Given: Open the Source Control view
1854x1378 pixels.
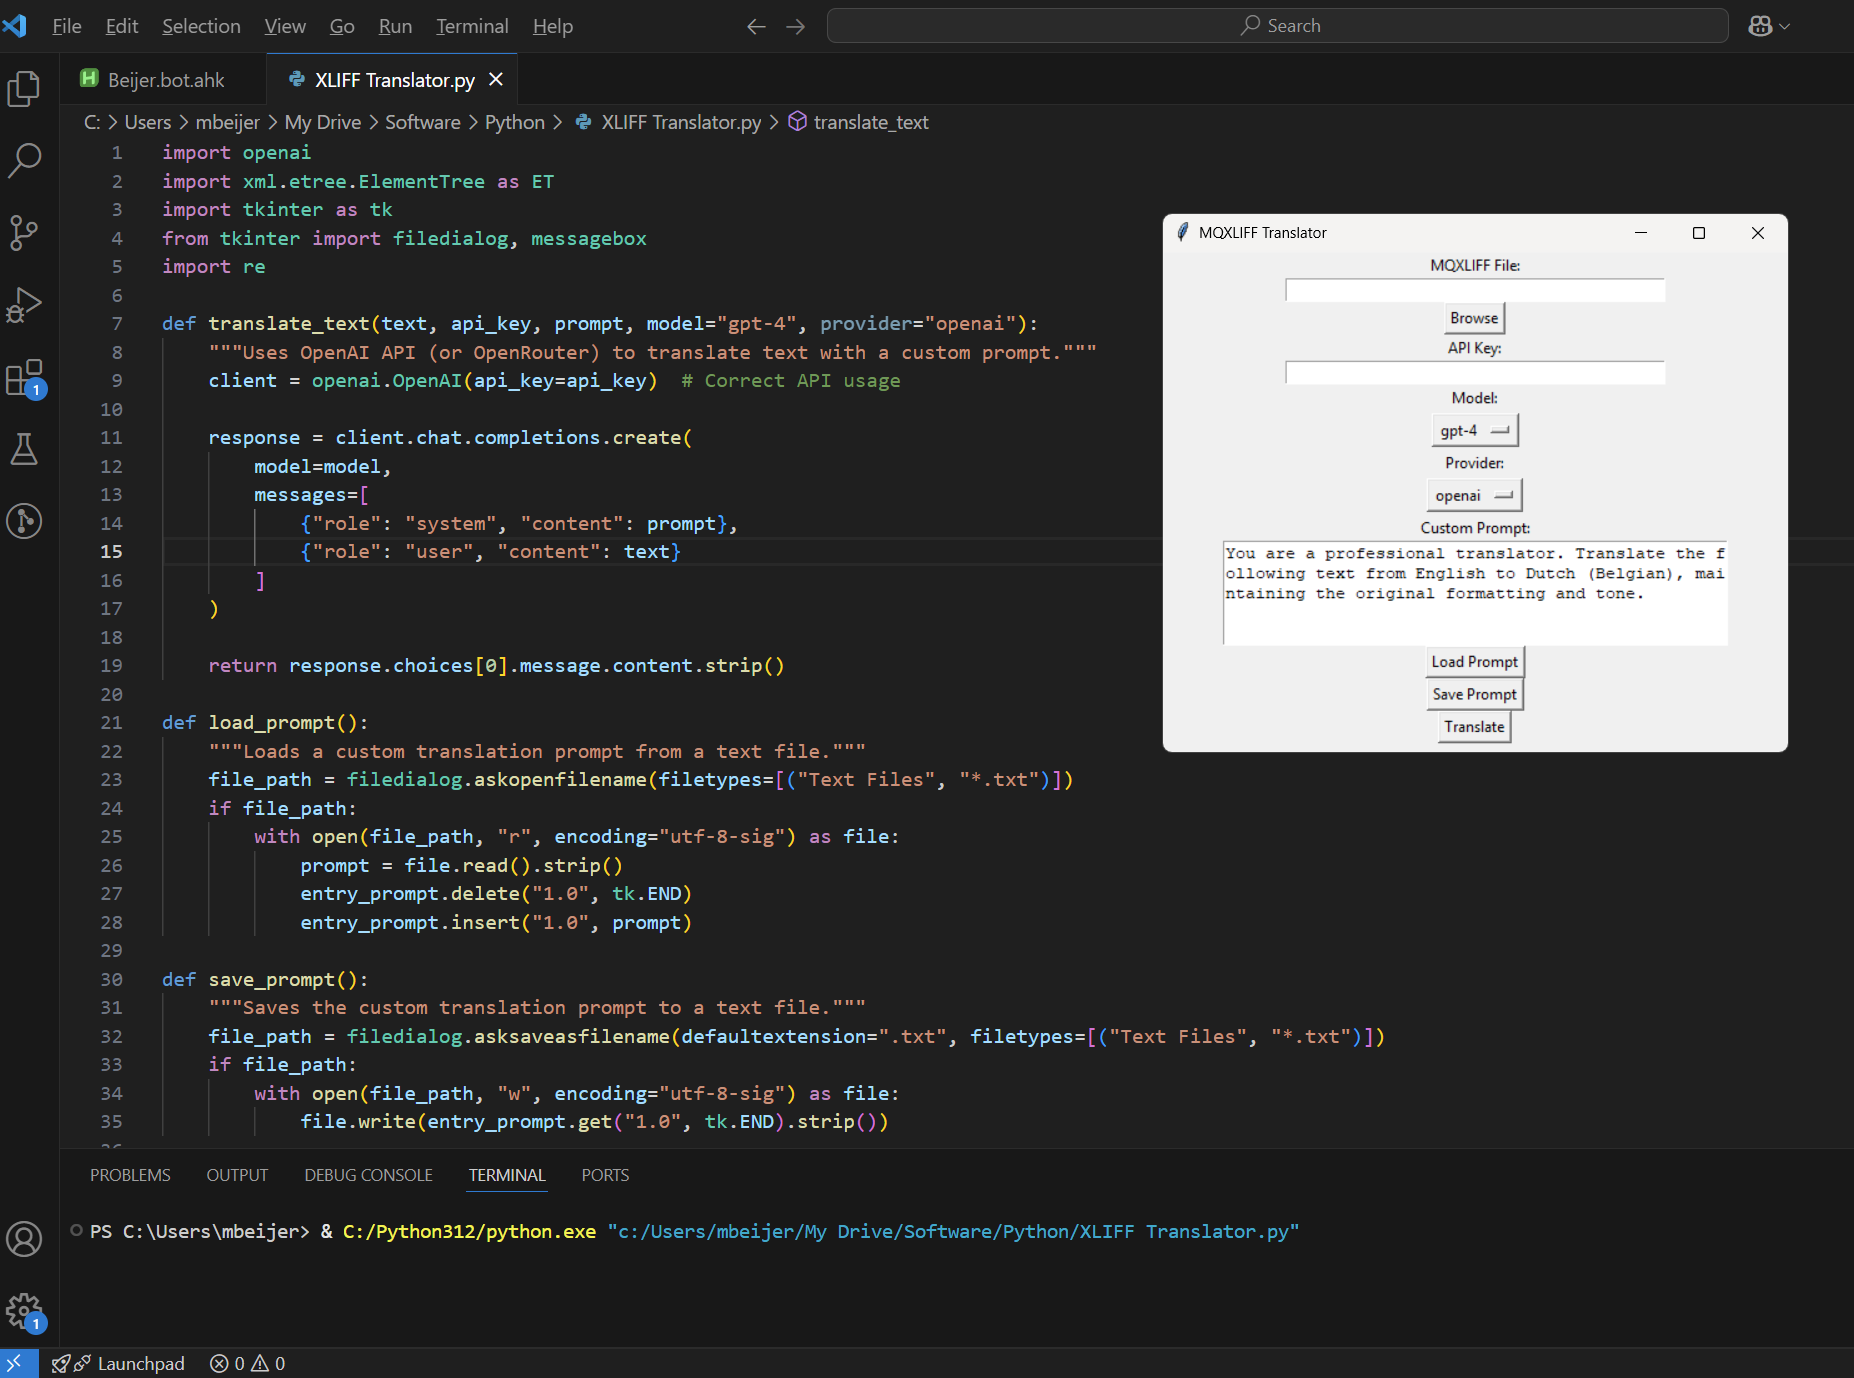Looking at the screenshot, I should (24, 232).
